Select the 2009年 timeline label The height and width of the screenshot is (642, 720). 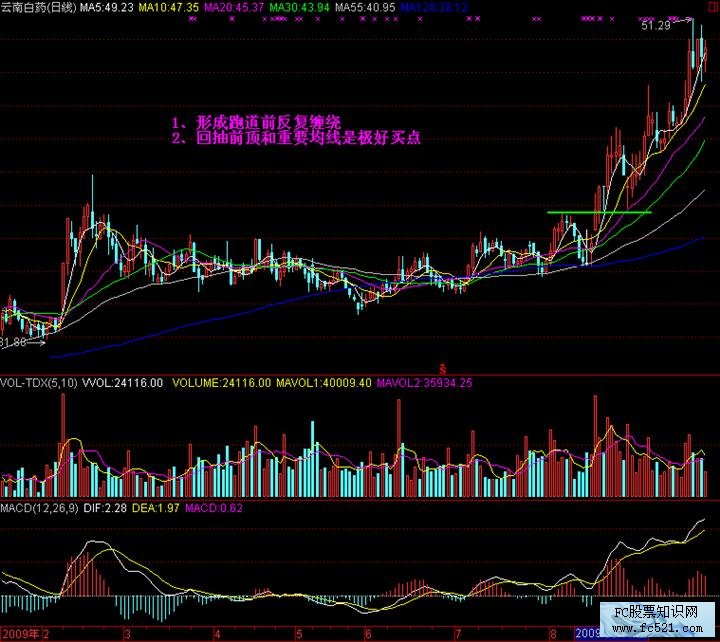coord(22,634)
